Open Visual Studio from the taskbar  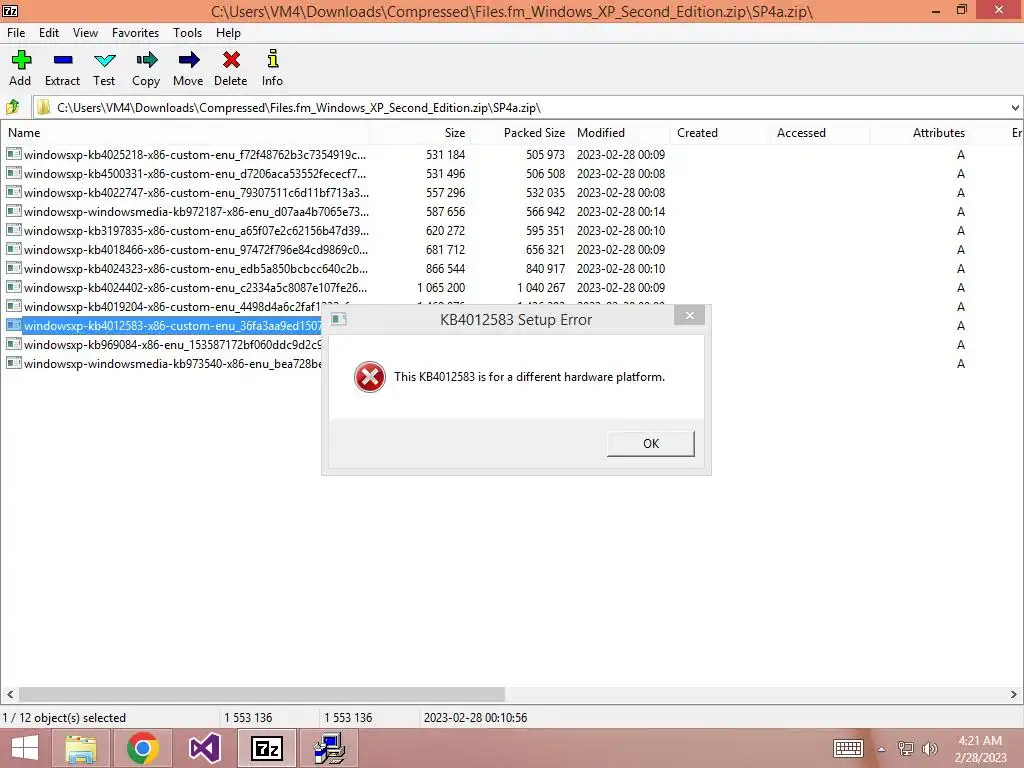click(x=204, y=748)
